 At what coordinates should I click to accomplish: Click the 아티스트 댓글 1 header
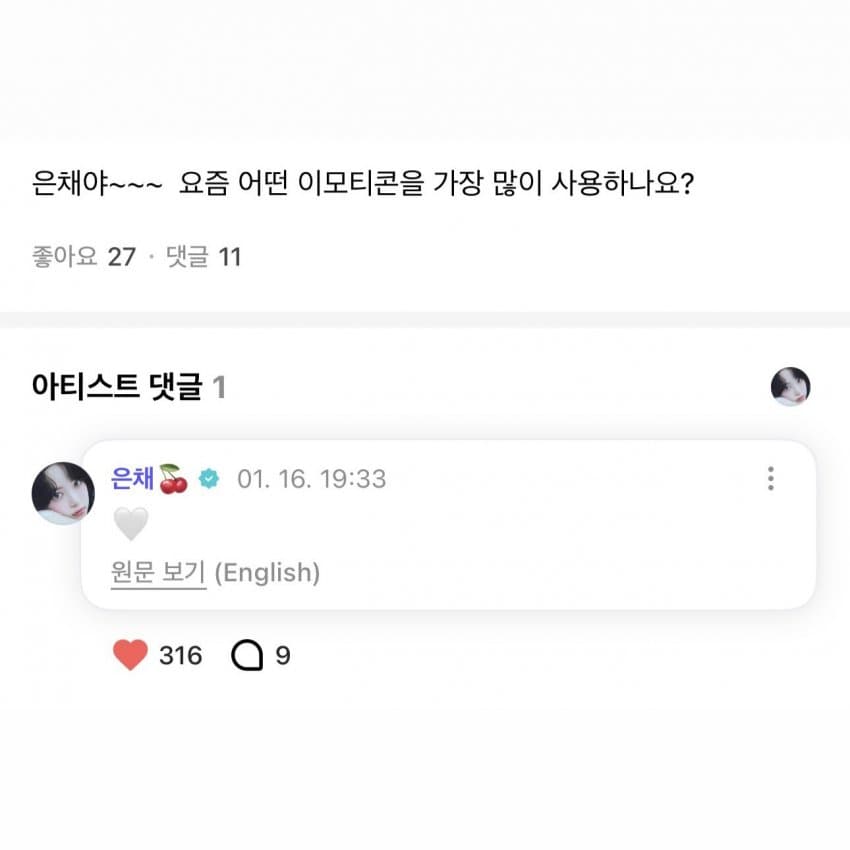pos(117,387)
